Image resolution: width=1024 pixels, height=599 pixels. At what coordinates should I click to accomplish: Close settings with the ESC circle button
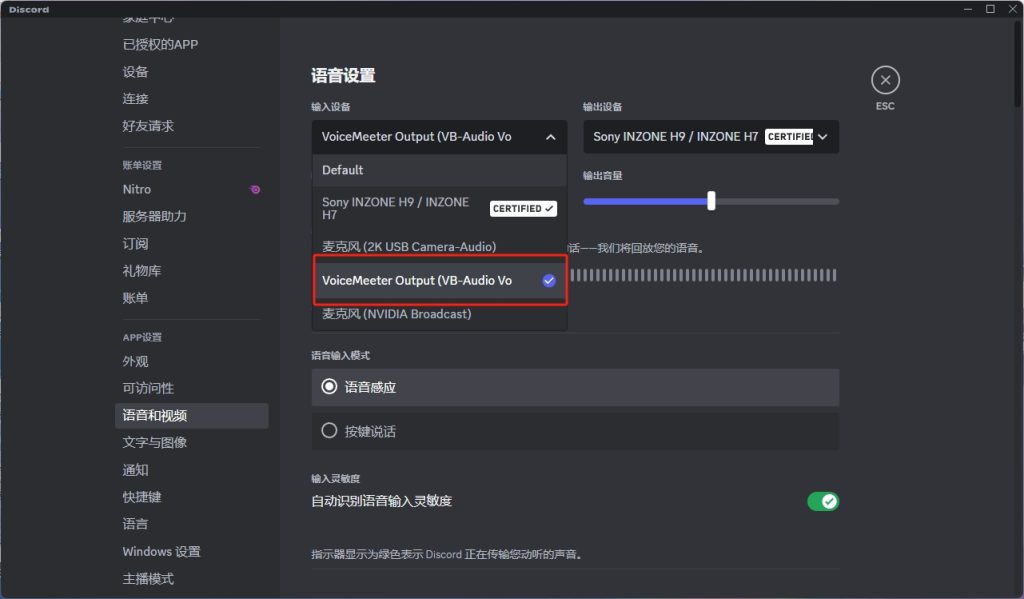885,80
